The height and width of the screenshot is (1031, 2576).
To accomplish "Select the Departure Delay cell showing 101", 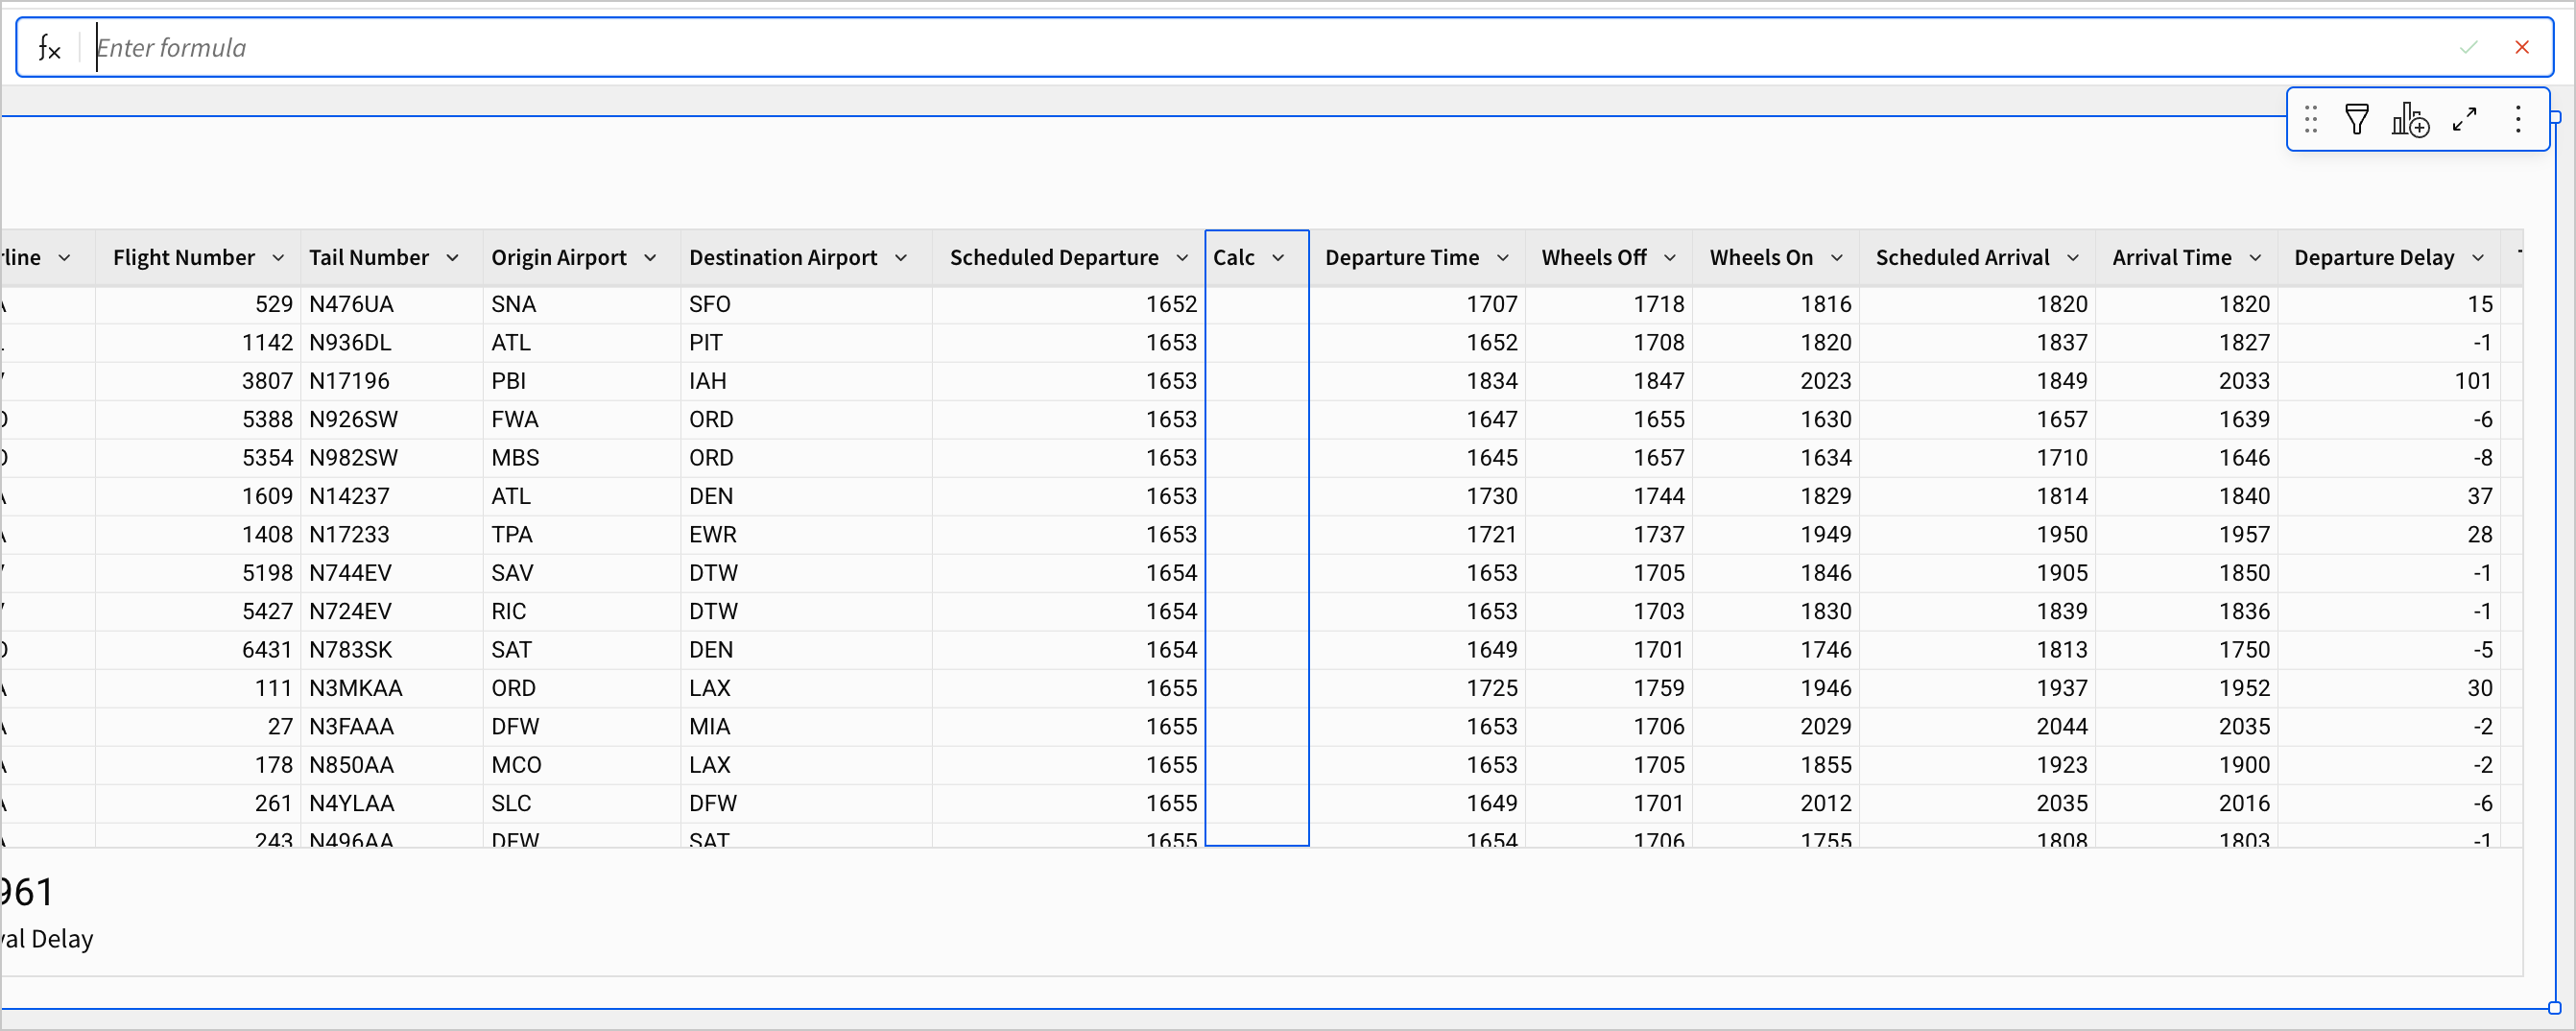I will (x=2390, y=381).
